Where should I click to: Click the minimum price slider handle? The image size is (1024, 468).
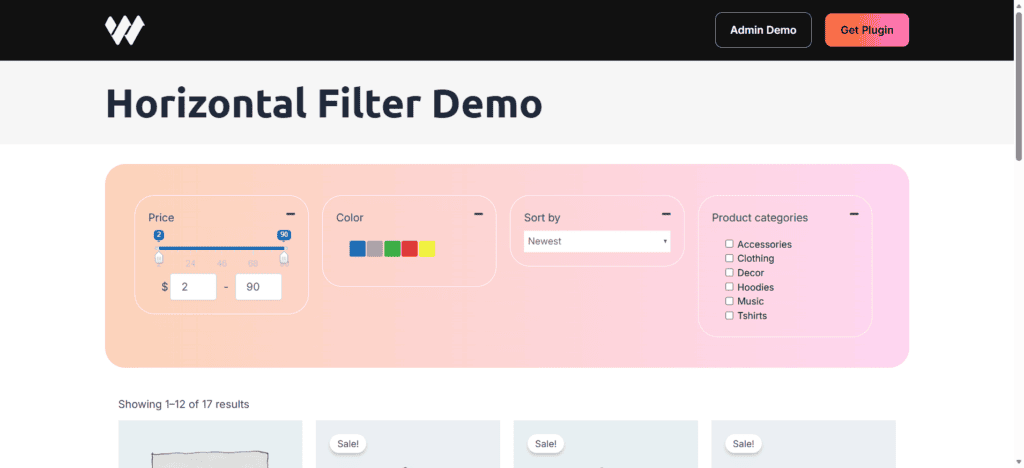[159, 258]
